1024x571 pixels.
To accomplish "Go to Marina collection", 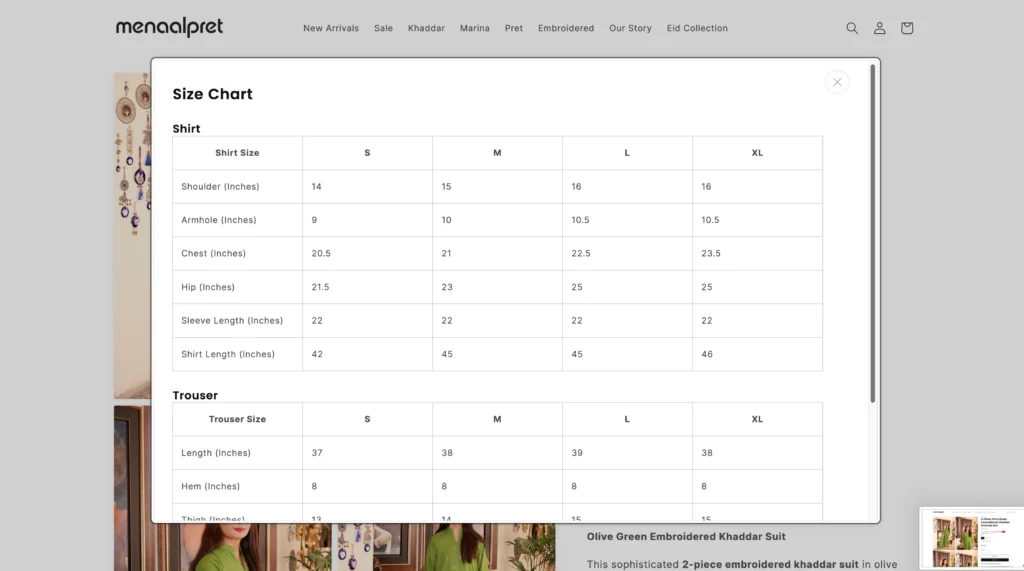I will pos(475,28).
